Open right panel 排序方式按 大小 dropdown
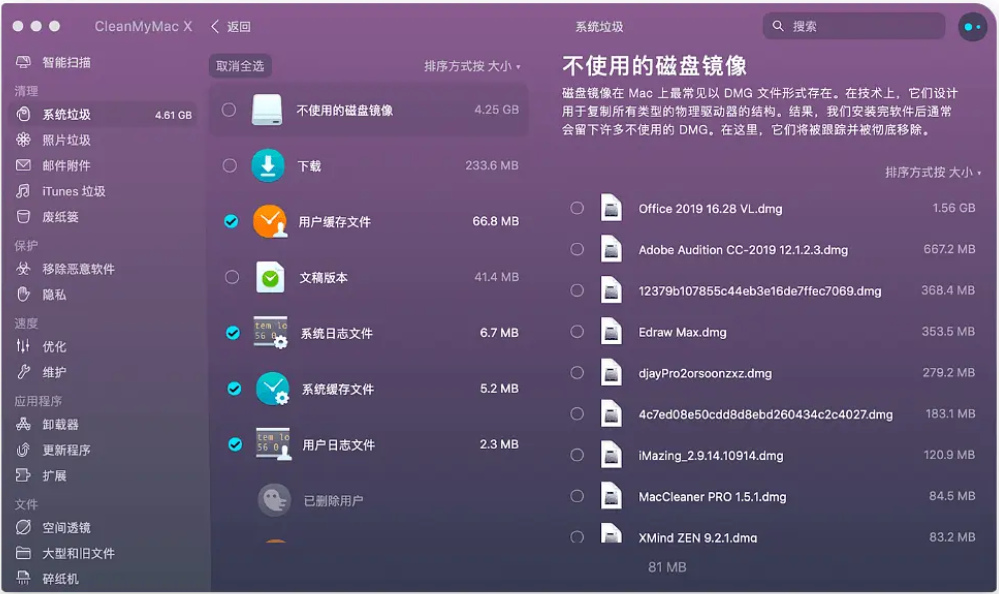999x594 pixels. click(x=933, y=173)
